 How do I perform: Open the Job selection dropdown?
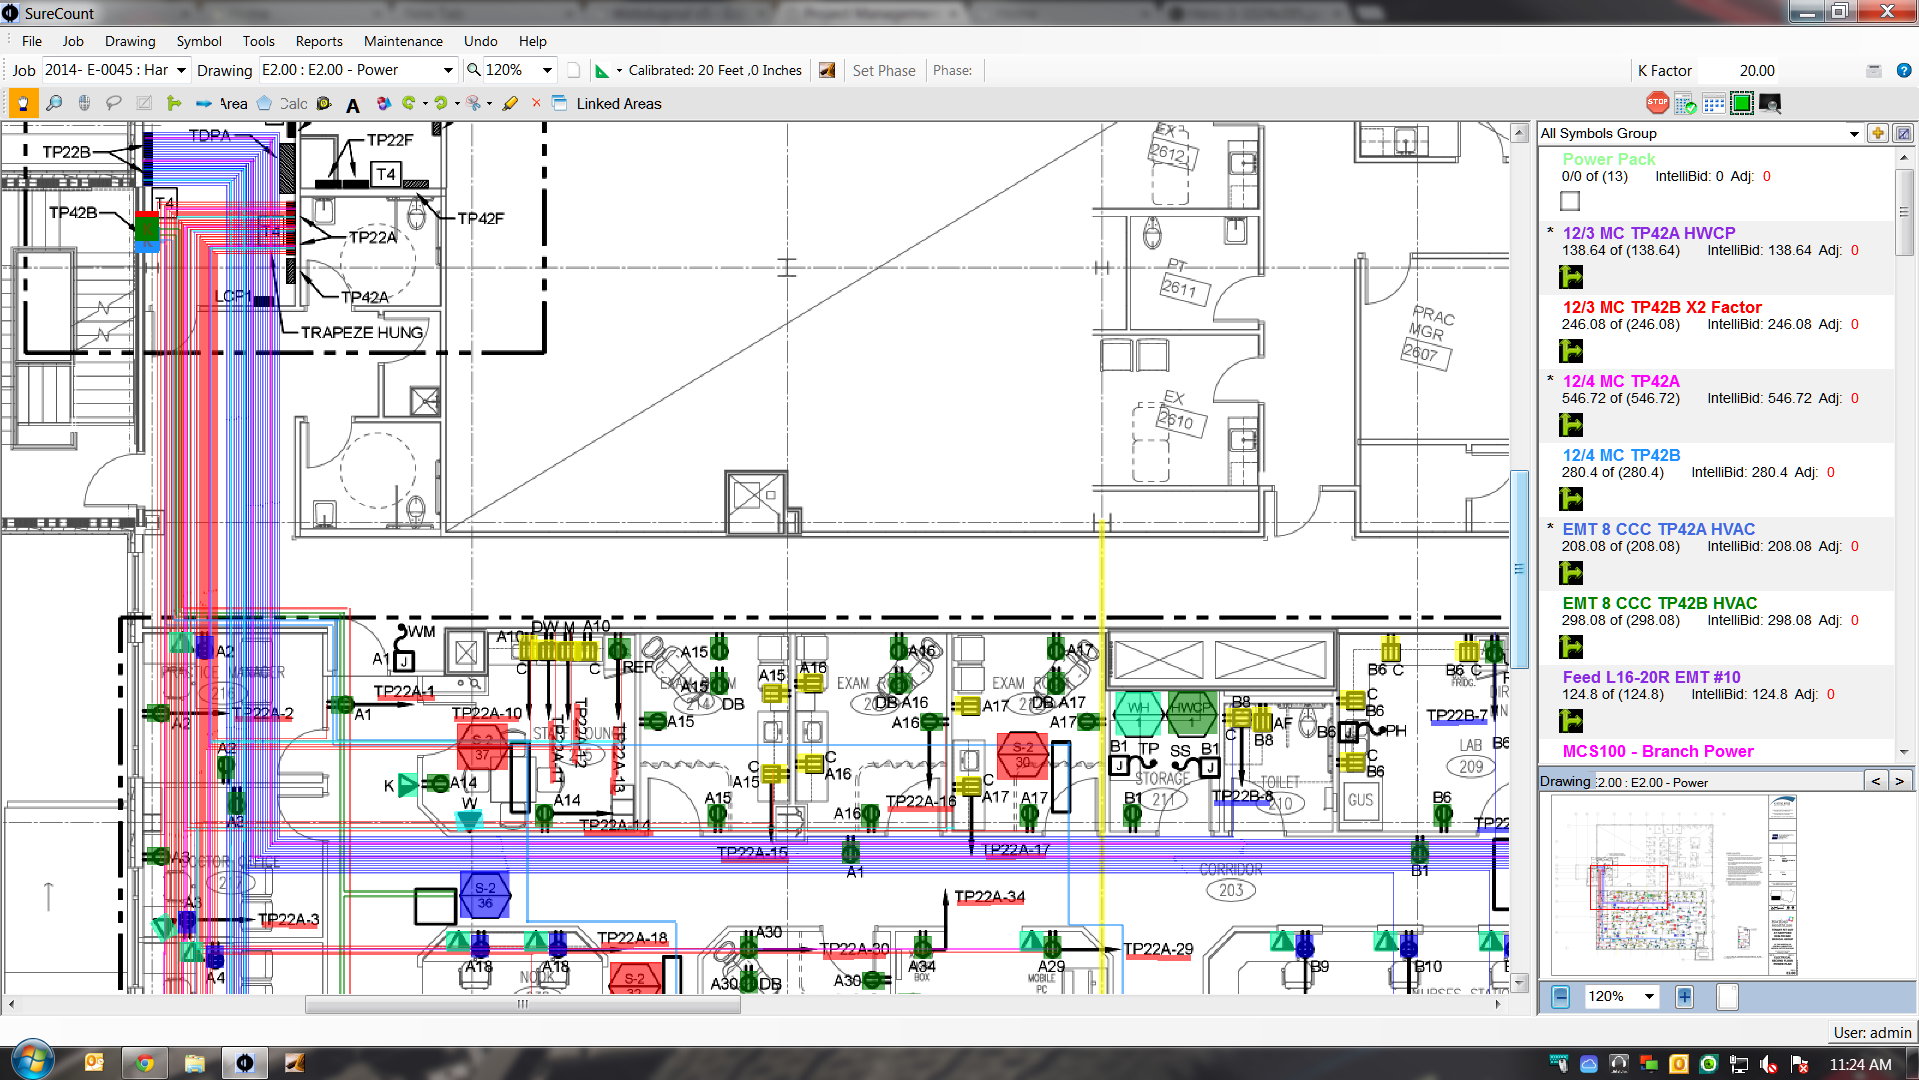point(181,71)
